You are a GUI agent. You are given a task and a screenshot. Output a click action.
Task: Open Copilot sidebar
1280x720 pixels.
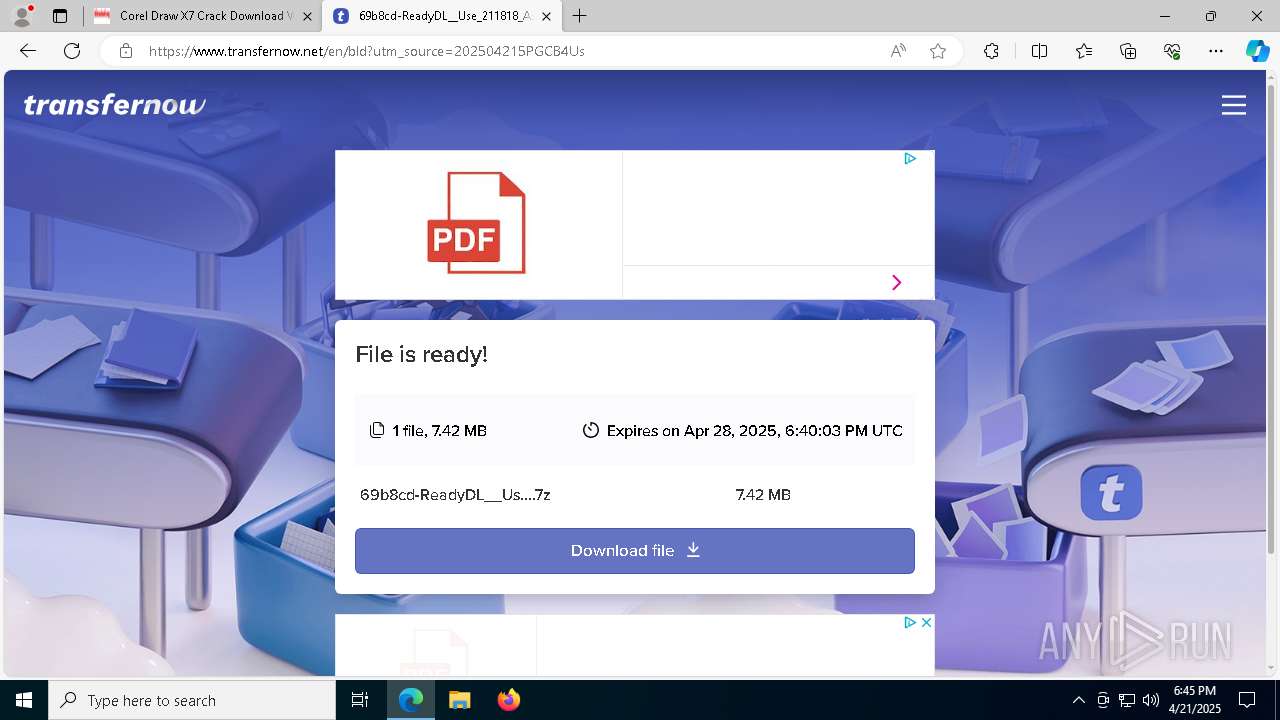click(x=1257, y=51)
